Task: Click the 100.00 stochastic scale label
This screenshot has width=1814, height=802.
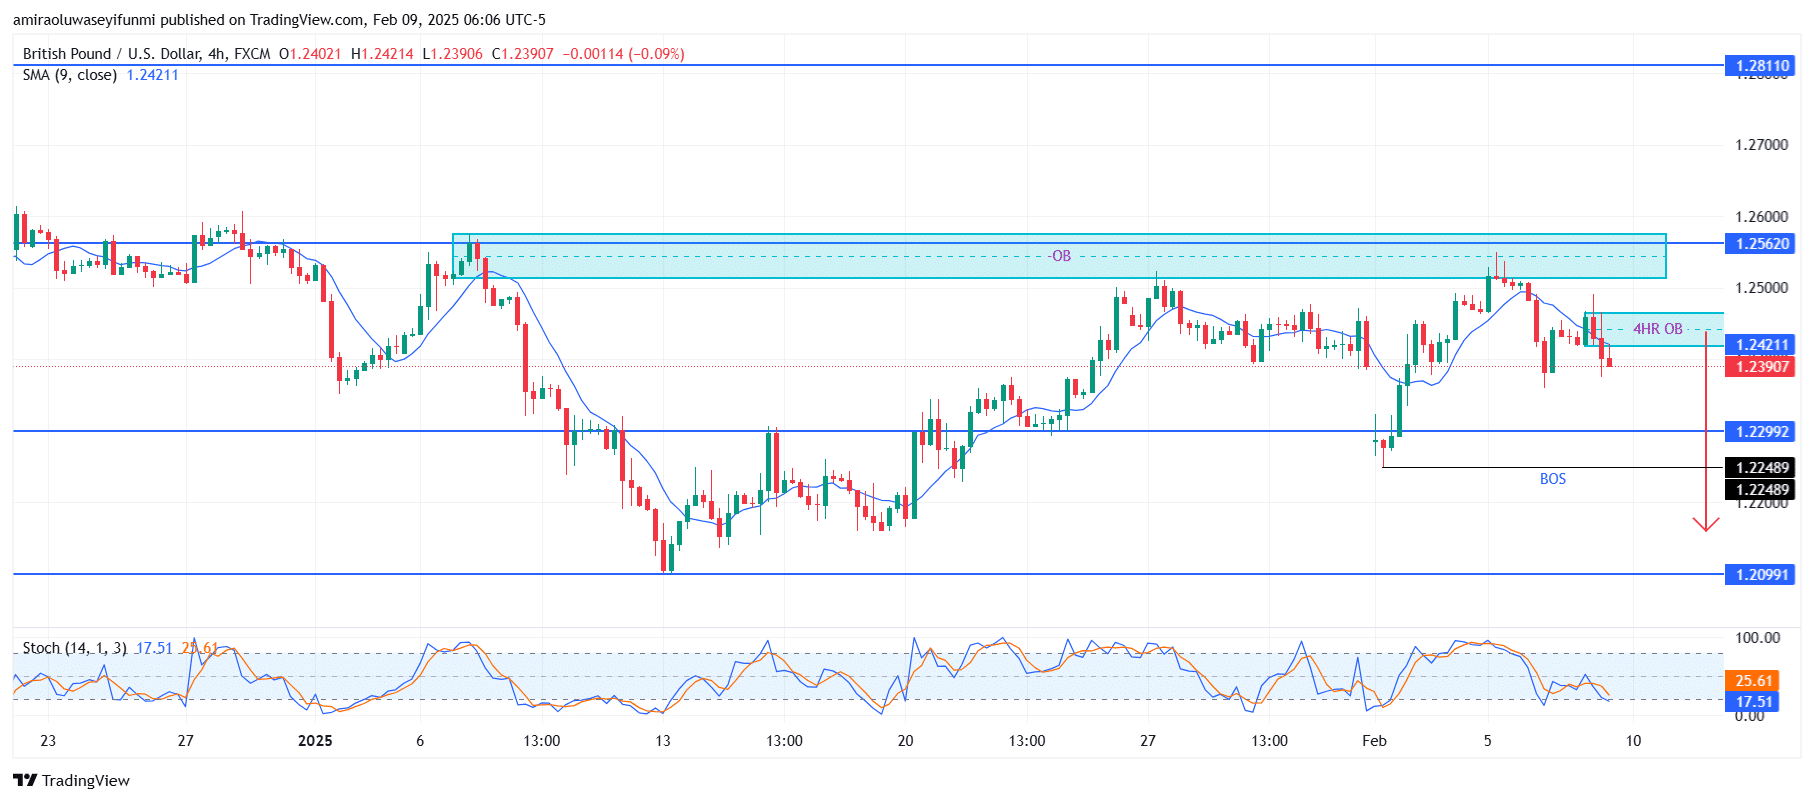Action: click(x=1757, y=638)
